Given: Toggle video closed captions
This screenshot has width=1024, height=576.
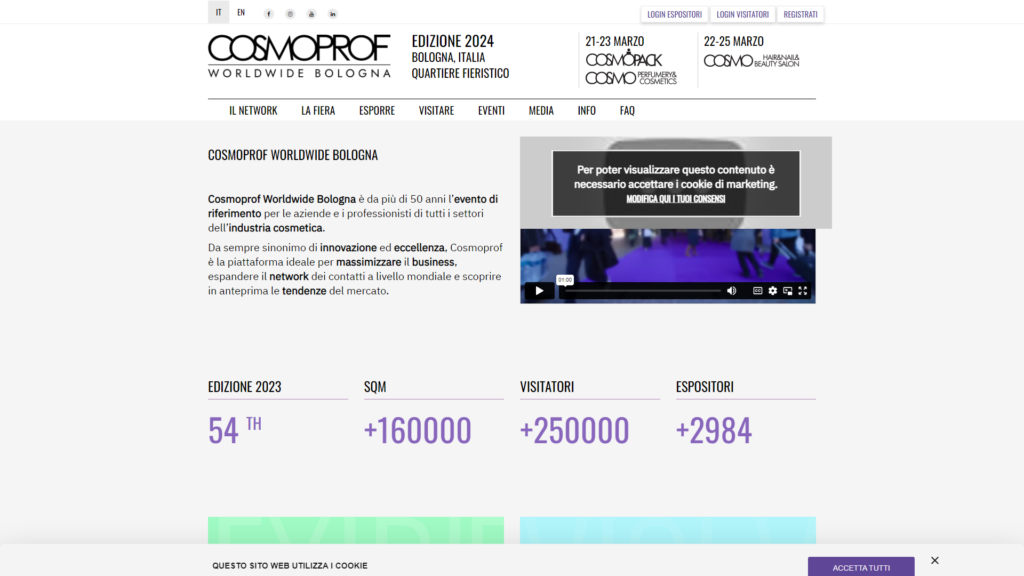Looking at the screenshot, I should [x=758, y=291].
